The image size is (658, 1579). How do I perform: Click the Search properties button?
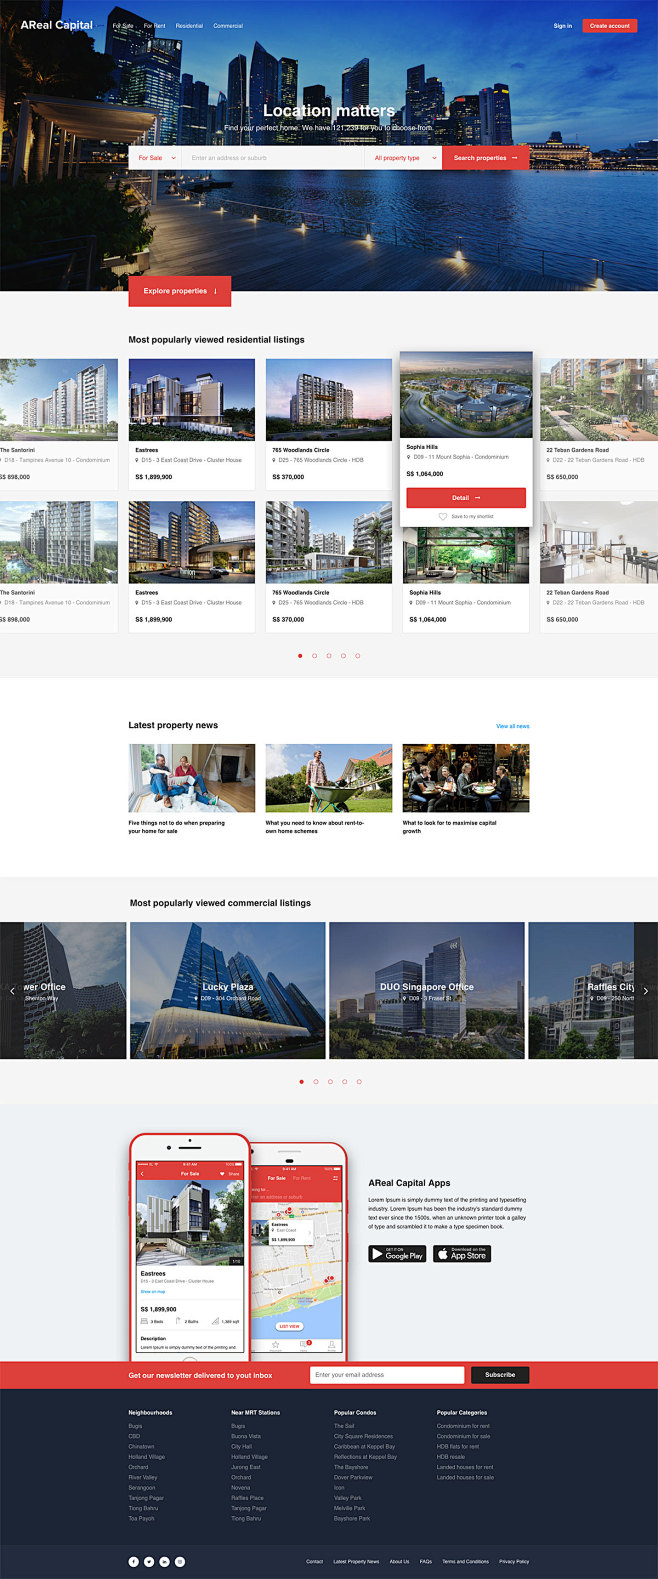click(x=486, y=158)
